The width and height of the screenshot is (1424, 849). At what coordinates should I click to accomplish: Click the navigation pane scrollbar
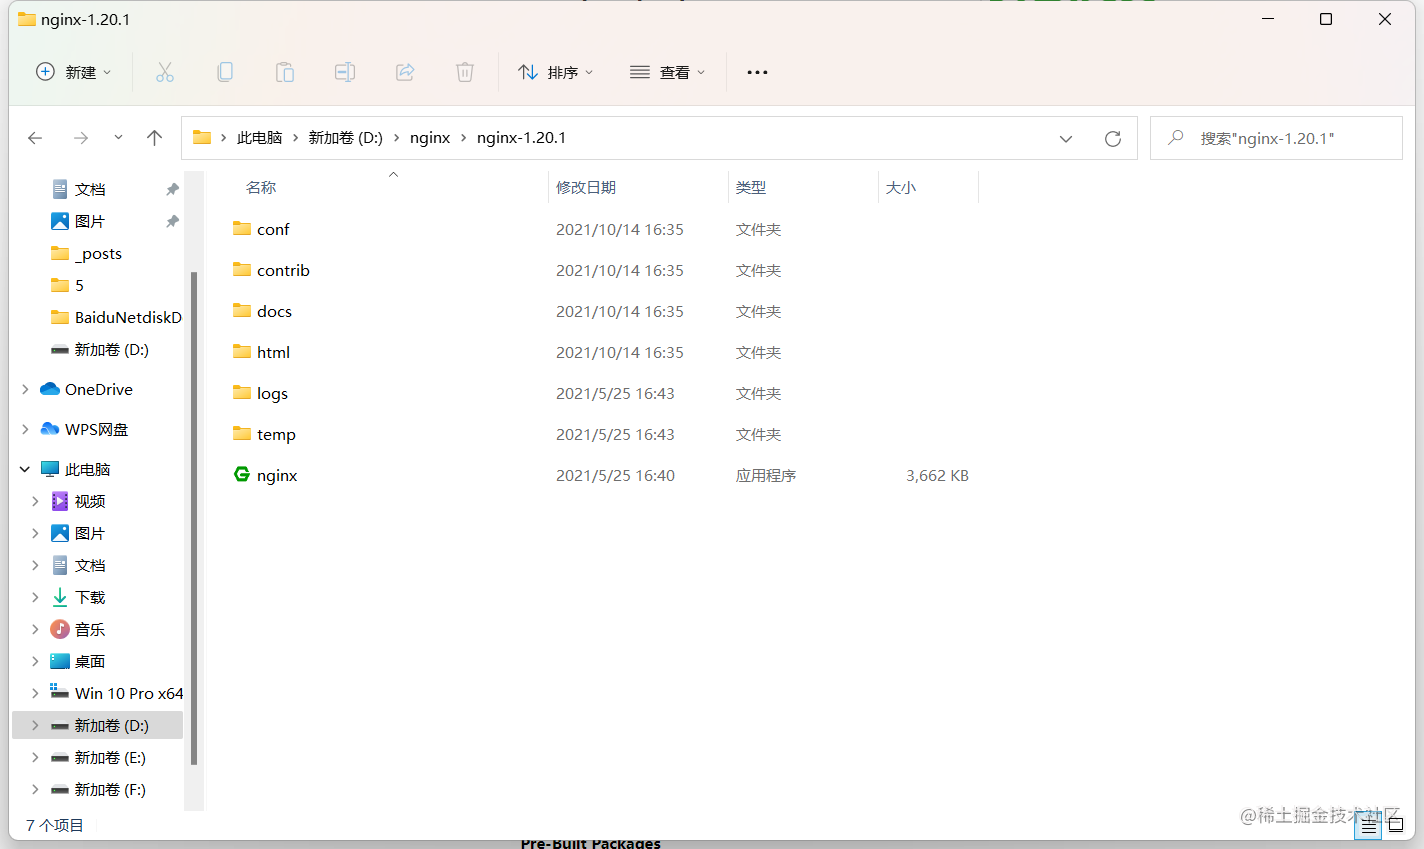[194, 518]
